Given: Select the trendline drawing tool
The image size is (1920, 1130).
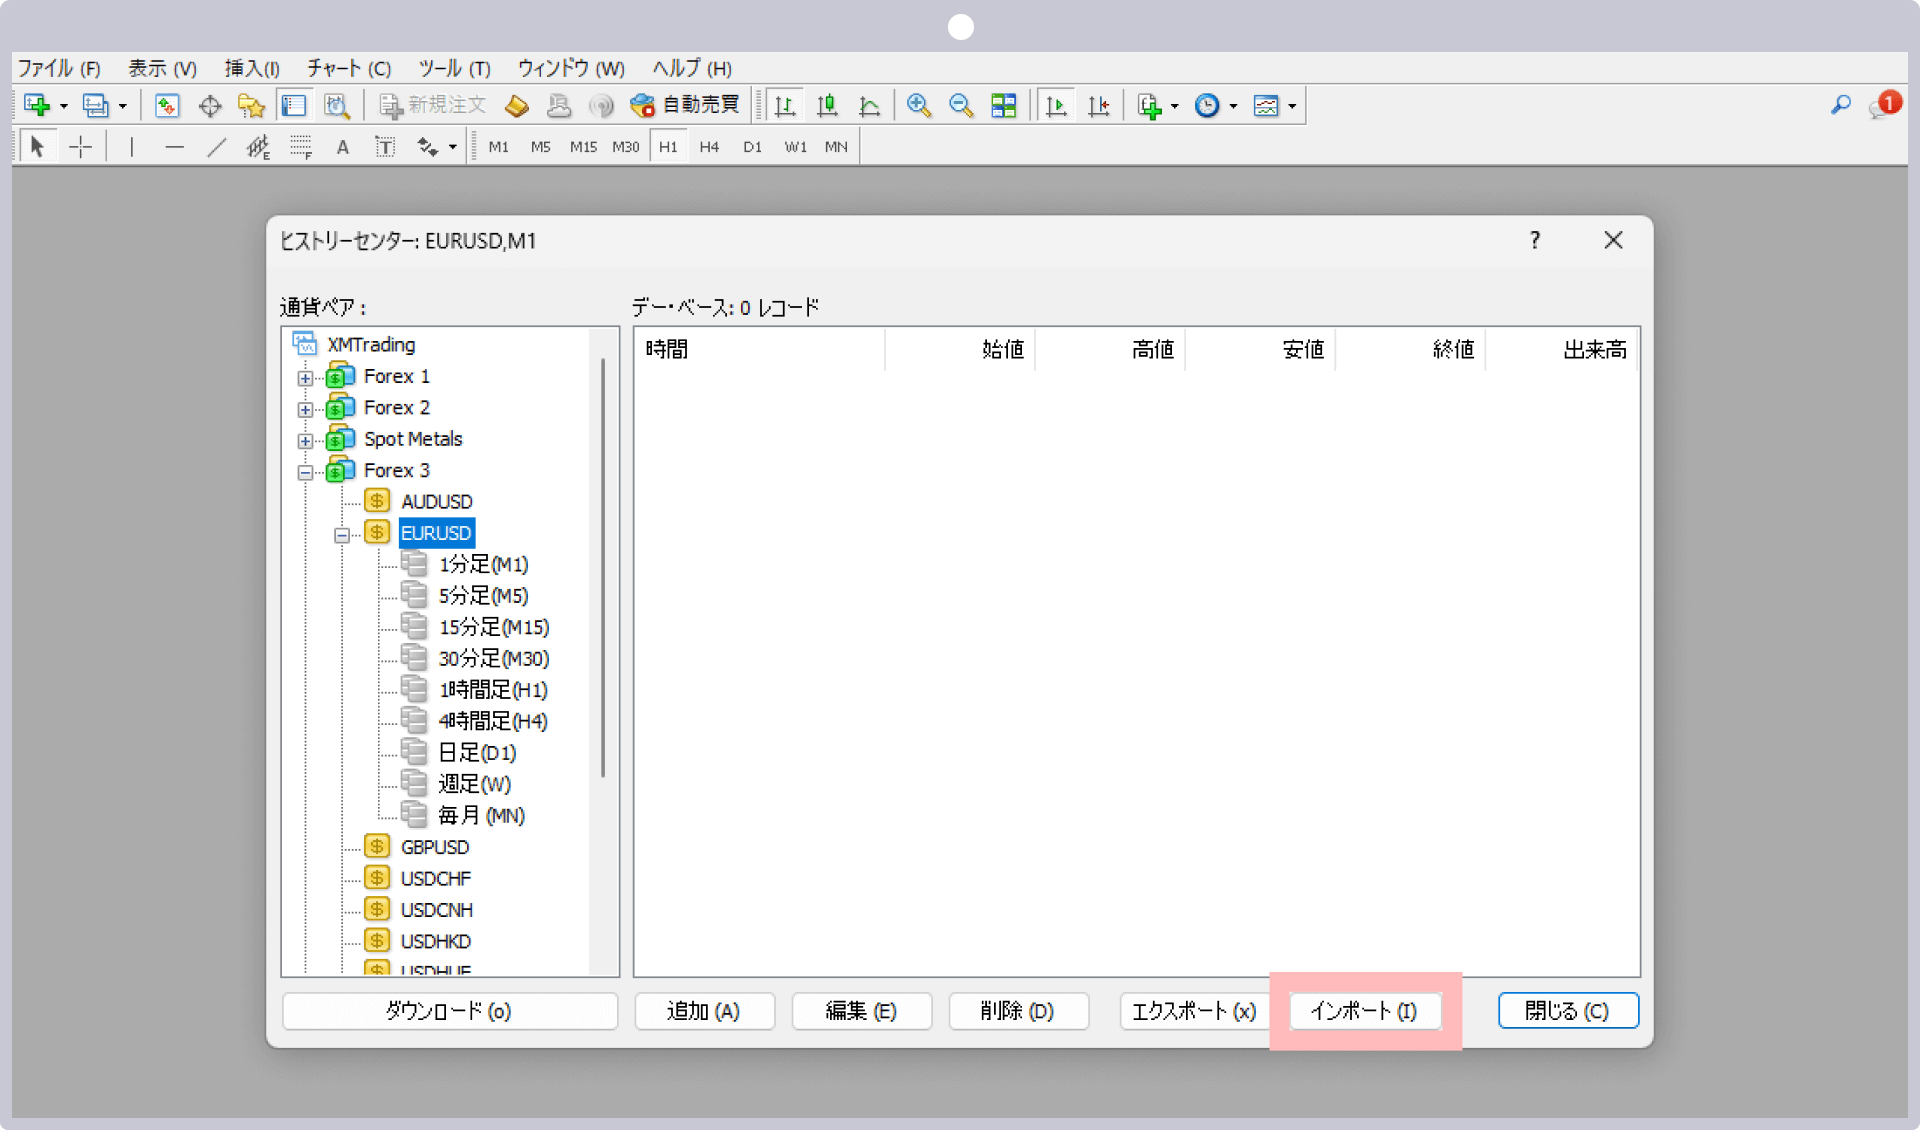Looking at the screenshot, I should pos(216,147).
